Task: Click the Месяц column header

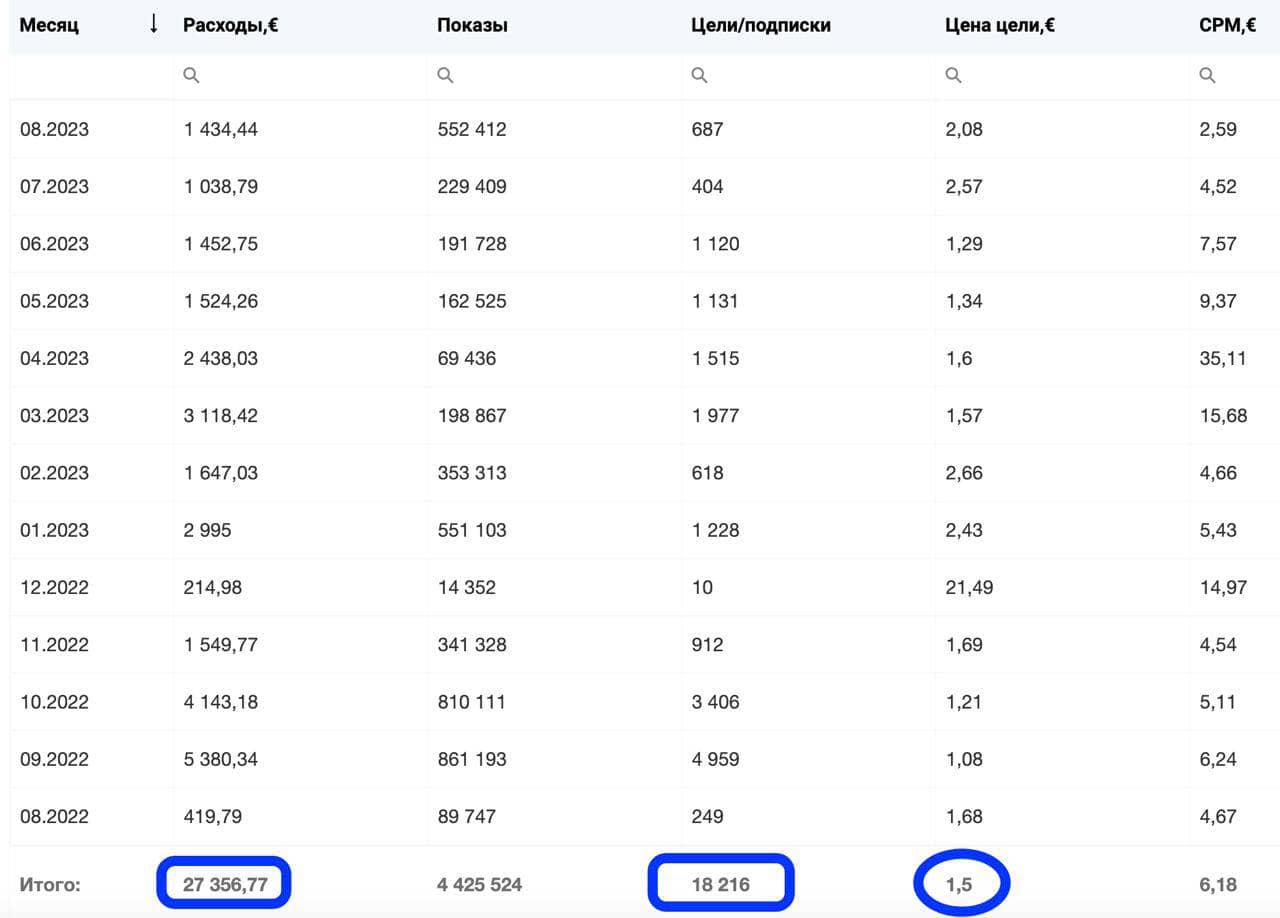Action: (x=48, y=25)
